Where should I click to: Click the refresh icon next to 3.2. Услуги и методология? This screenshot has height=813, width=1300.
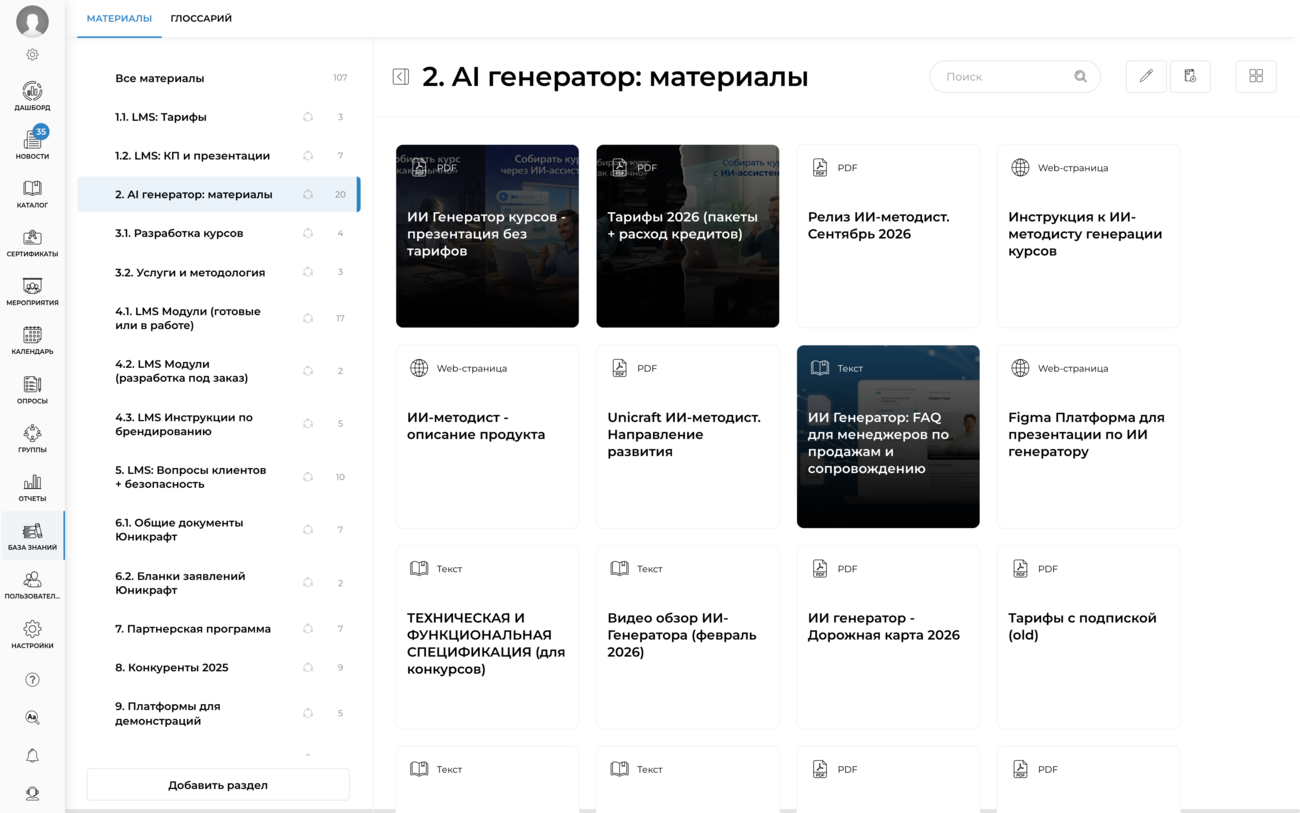pos(308,272)
